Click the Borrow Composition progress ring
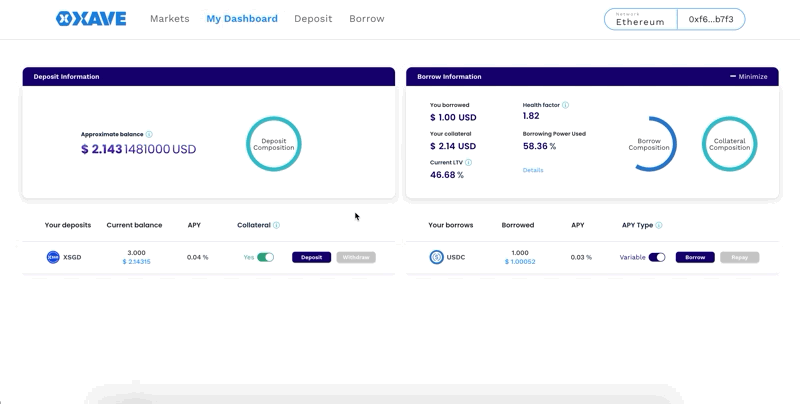This screenshot has height=404, width=800. pos(649,144)
